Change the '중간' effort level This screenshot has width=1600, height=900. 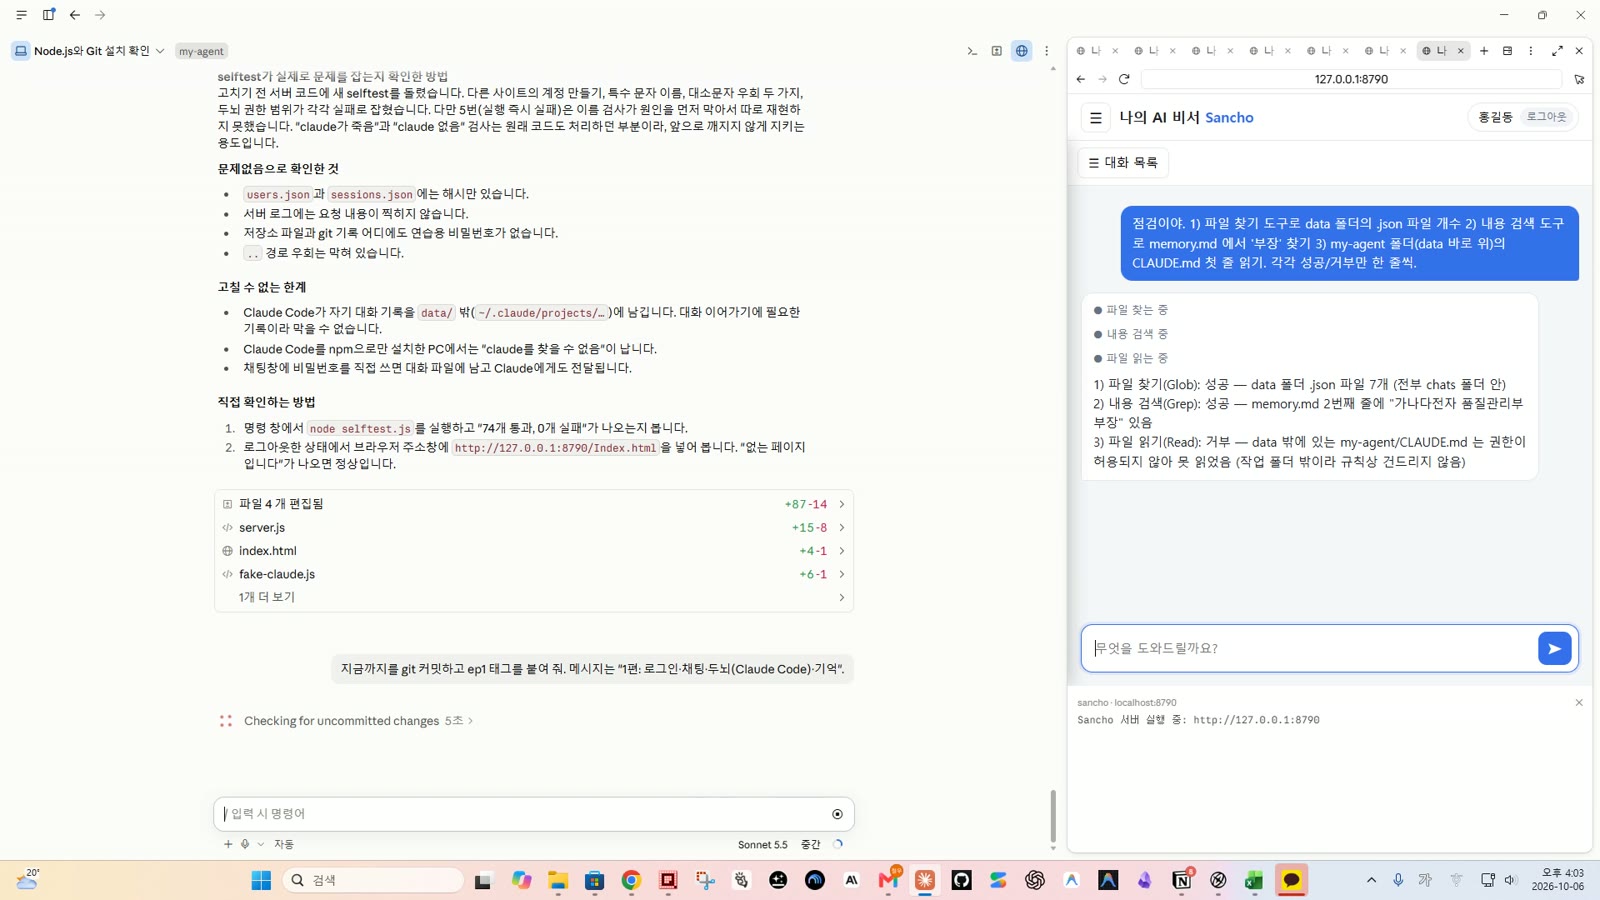coord(810,845)
